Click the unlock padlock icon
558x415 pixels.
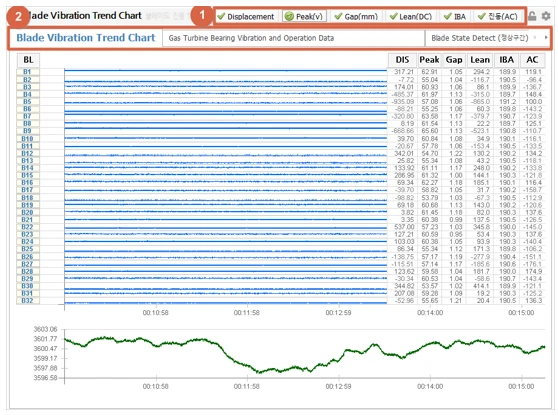point(532,16)
